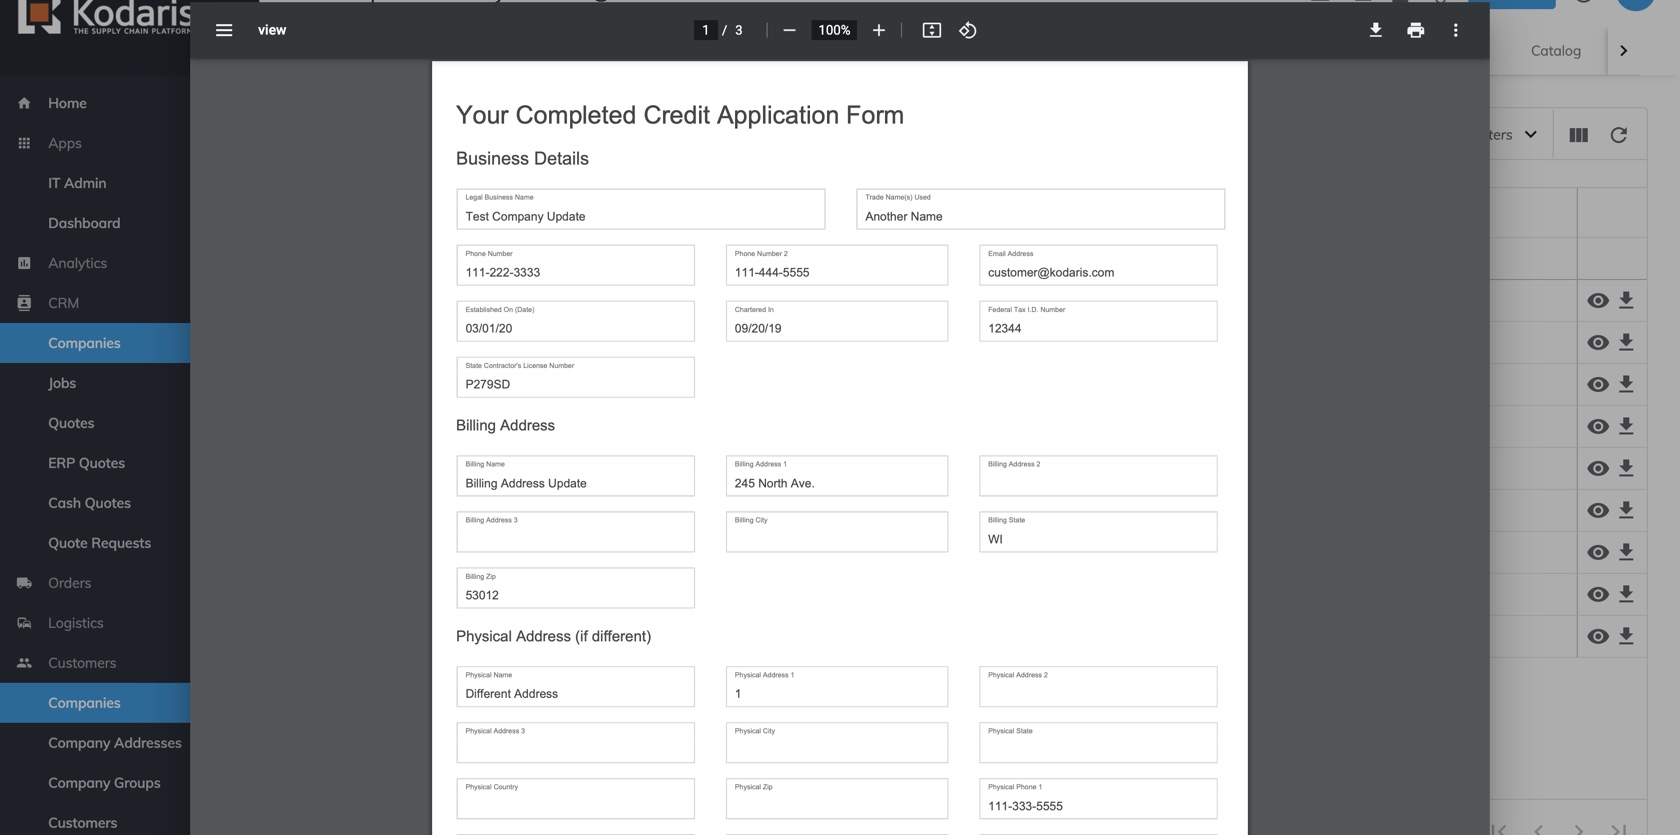The height and width of the screenshot is (835, 1680).
Task: Open the column chooser icon
Action: pyautogui.click(x=1579, y=135)
